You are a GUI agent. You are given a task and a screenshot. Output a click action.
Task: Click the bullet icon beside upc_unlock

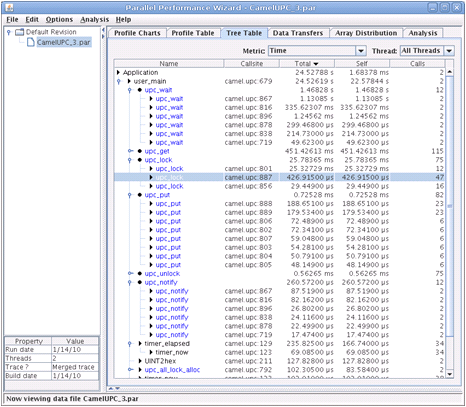[140, 274]
